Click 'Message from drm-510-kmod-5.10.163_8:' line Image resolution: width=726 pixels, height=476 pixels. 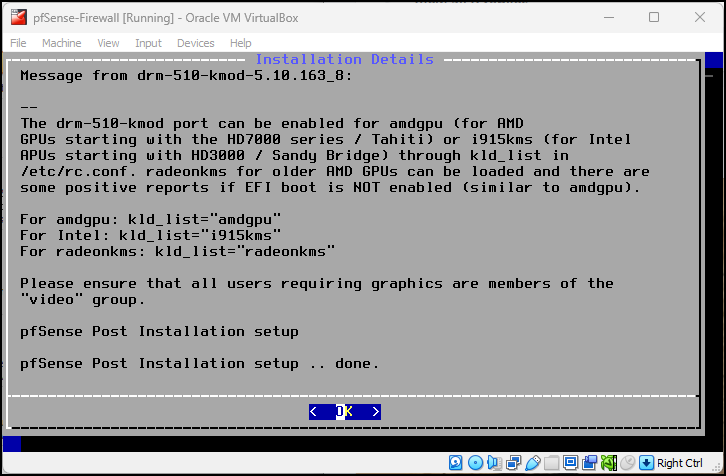pos(186,75)
